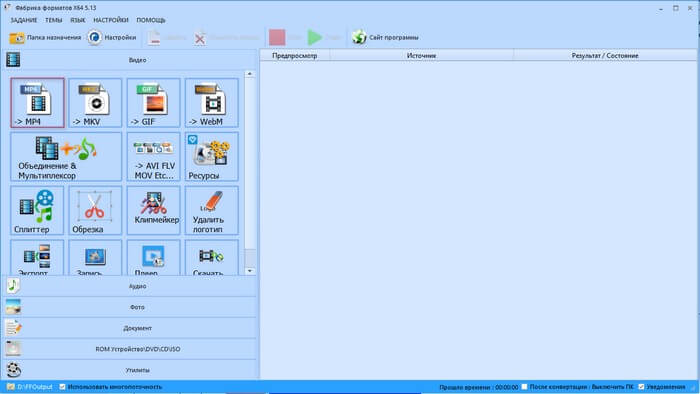Click the red Stop square button
This screenshot has width=700, height=394.
pos(277,37)
